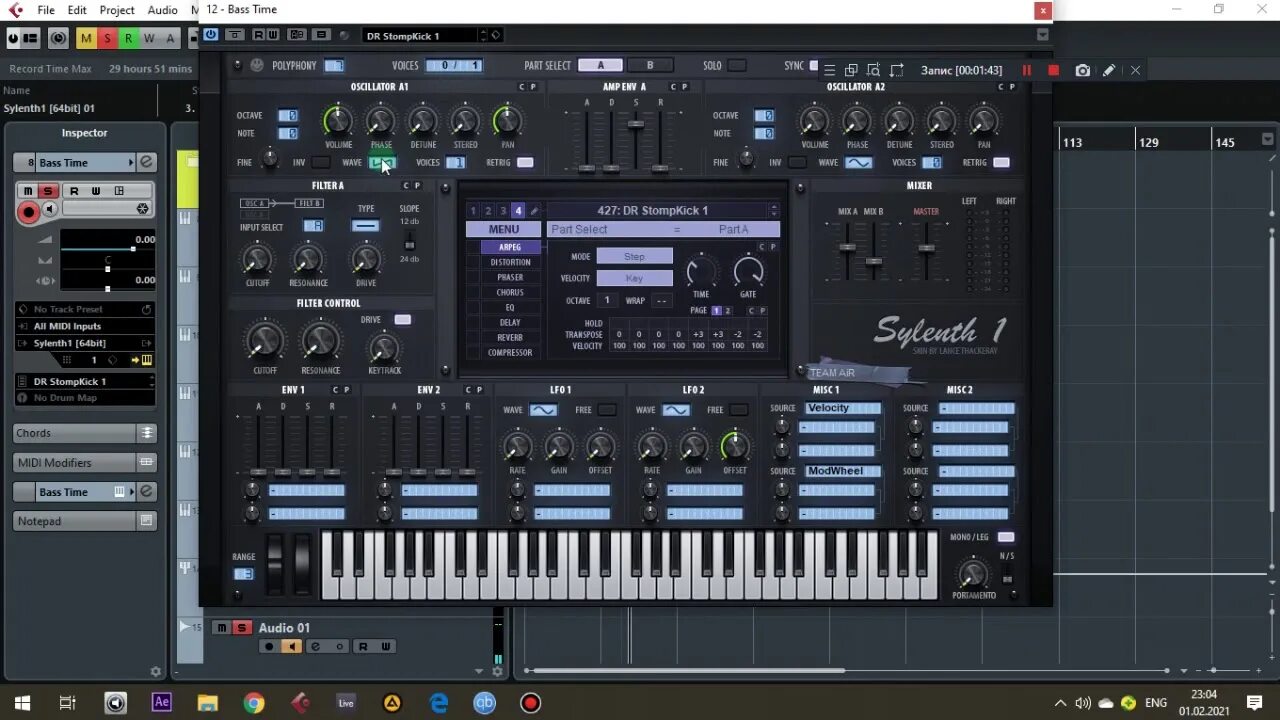Pause the screen recording
The image size is (1280, 720).
point(1026,70)
